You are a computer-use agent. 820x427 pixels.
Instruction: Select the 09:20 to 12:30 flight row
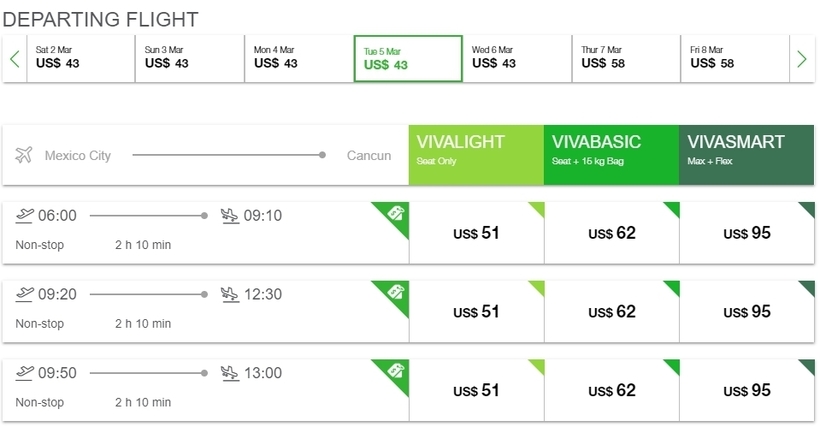pyautogui.click(x=206, y=311)
